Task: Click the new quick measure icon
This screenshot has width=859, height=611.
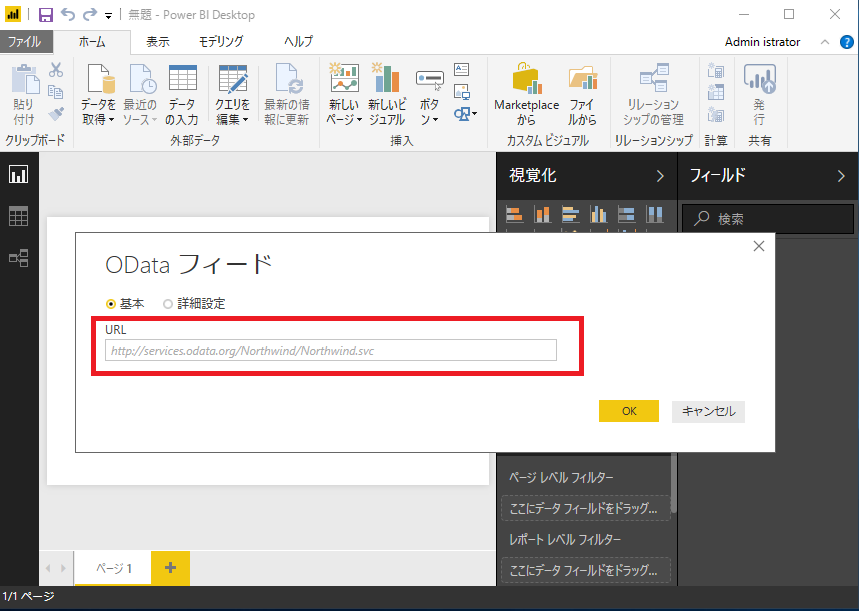Action: pyautogui.click(x=715, y=114)
